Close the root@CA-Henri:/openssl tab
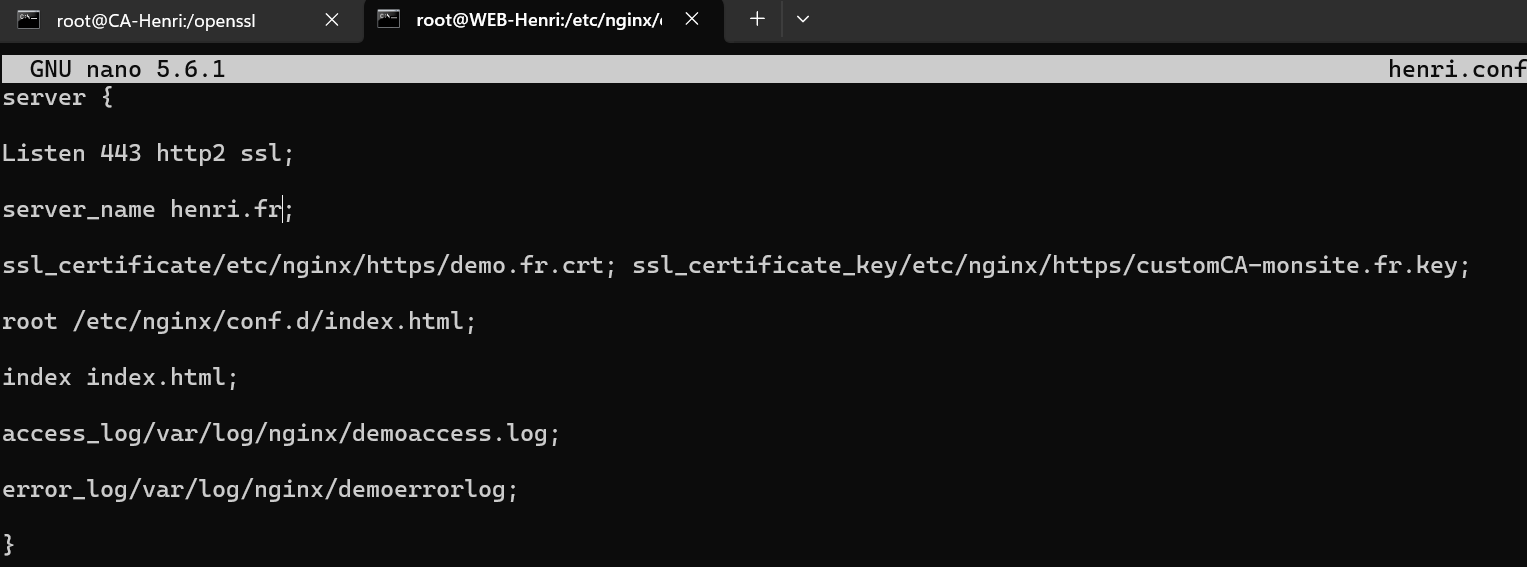1527x567 pixels. point(332,20)
